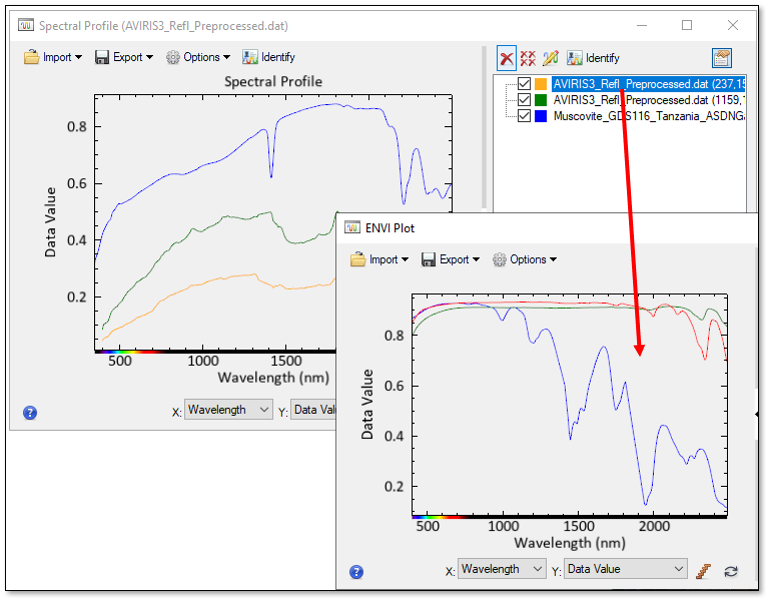Open Options in the ENVI Plot toolbar
The width and height of the screenshot is (766, 598).
click(524, 259)
